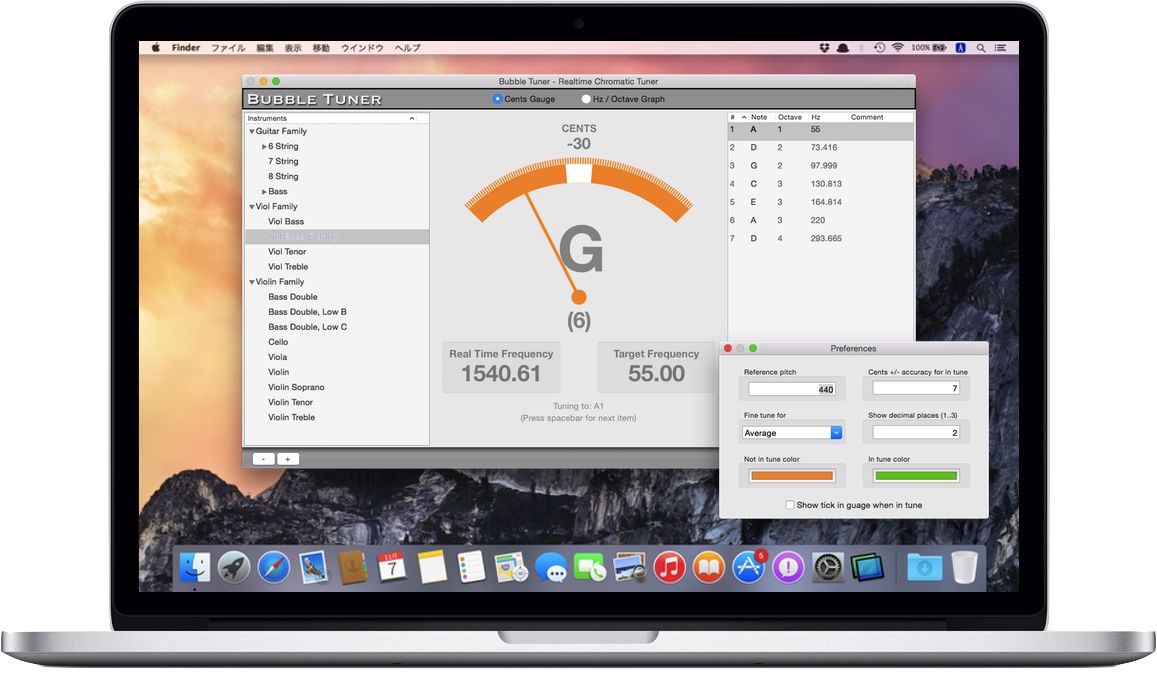Open App Store icon with badge
Viewport: 1157px width, 677px height.
pos(749,567)
